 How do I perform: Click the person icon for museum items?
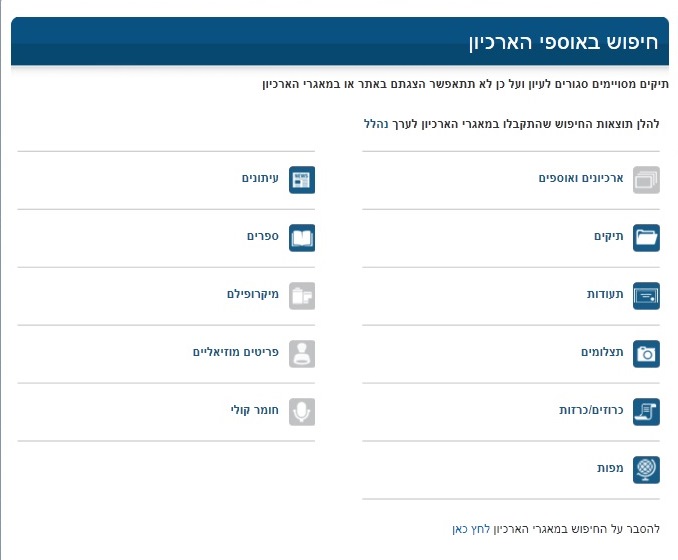click(302, 354)
